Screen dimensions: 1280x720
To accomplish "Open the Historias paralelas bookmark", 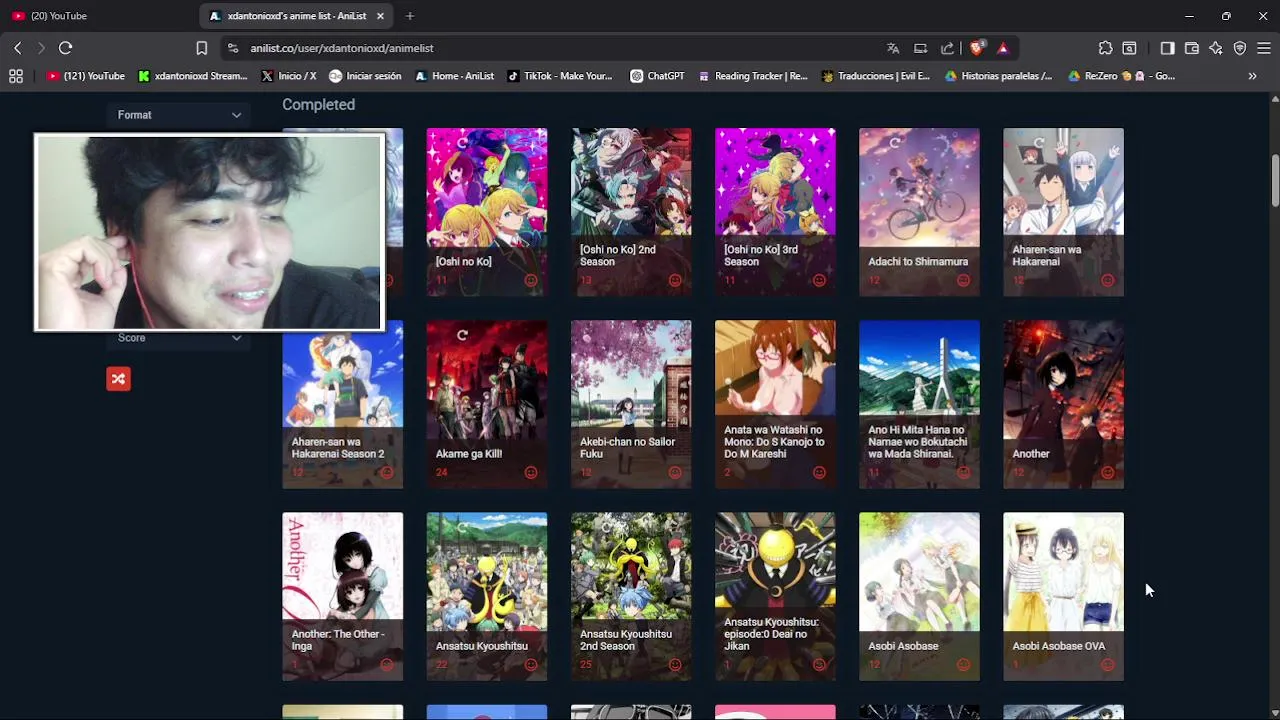I will click(998, 76).
